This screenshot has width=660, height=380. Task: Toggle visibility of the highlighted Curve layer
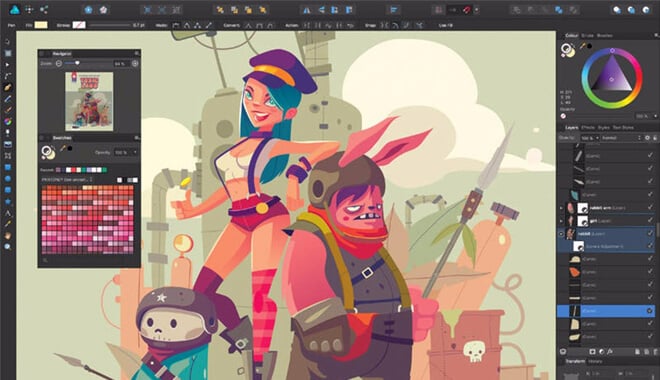coord(650,311)
